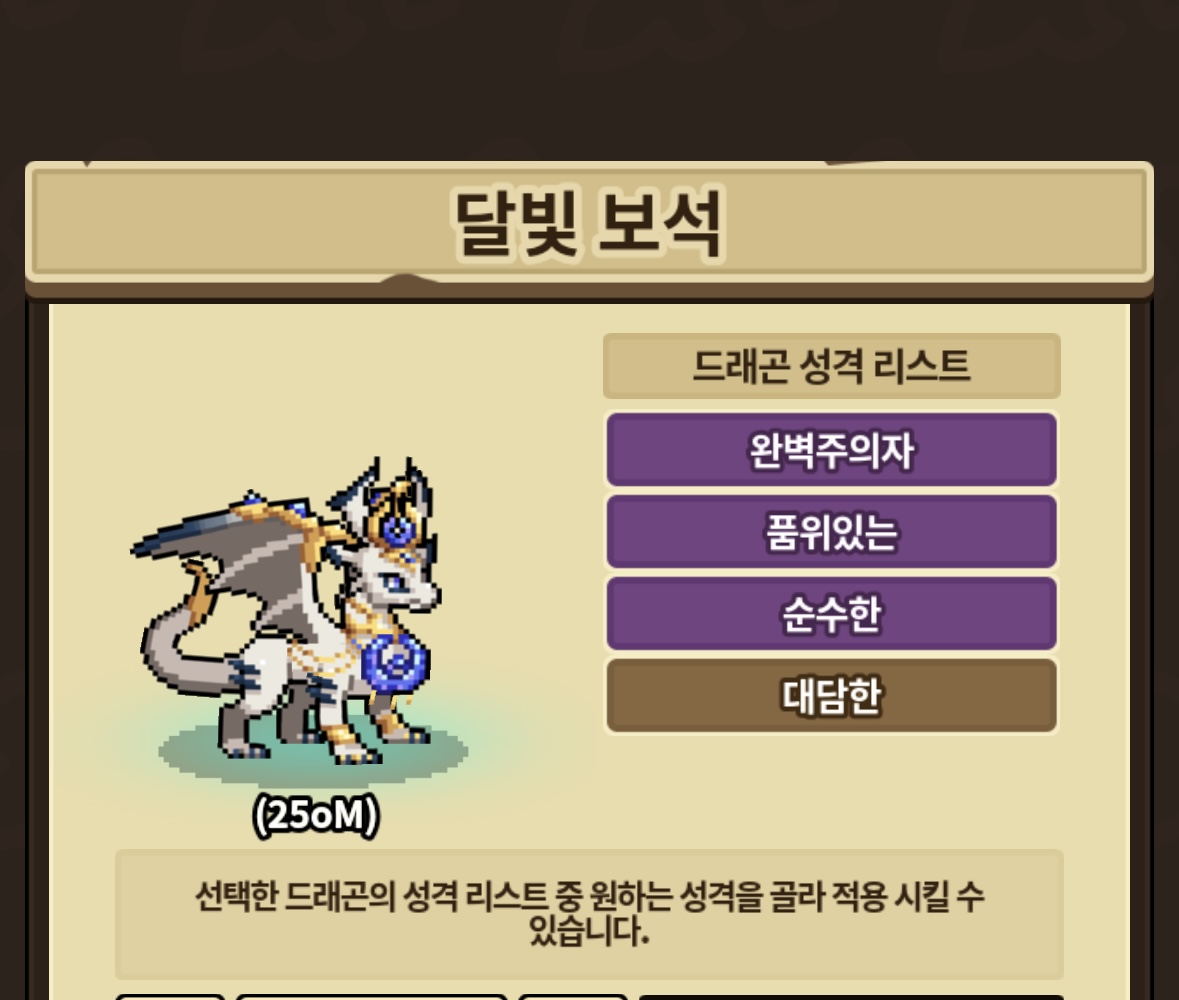Choose the 품위있는 personality option
Image resolution: width=1179 pixels, height=1000 pixels.
click(x=832, y=532)
